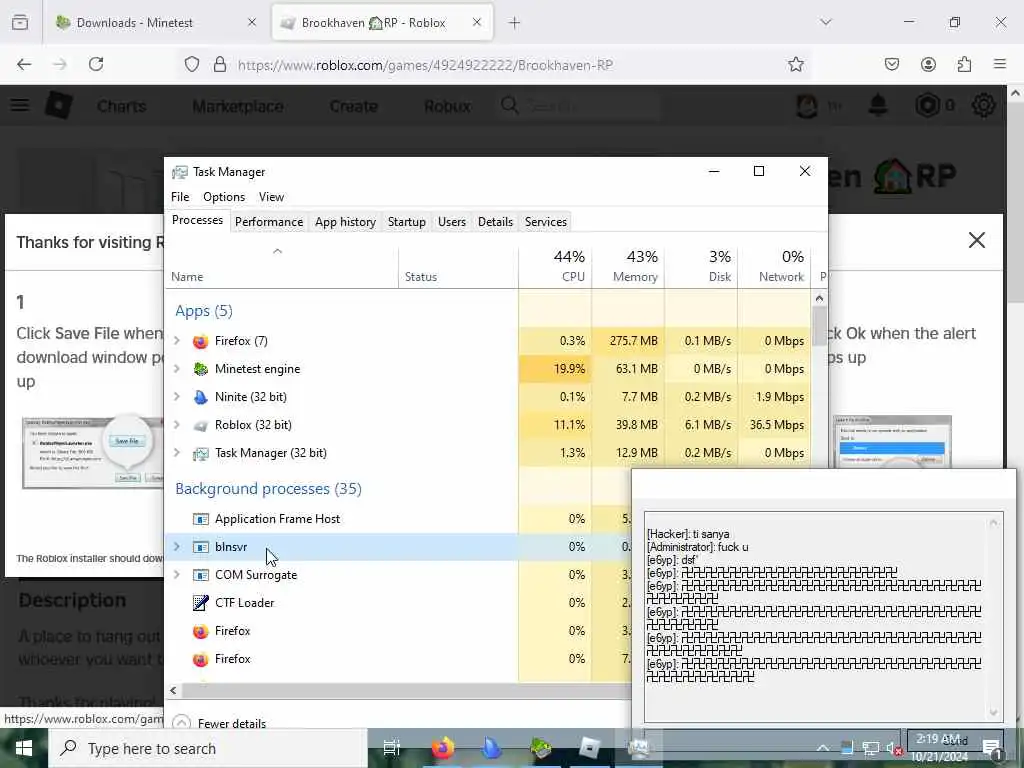Expand Task Manager (32 bit) process row
The height and width of the screenshot is (768, 1024).
click(x=177, y=453)
